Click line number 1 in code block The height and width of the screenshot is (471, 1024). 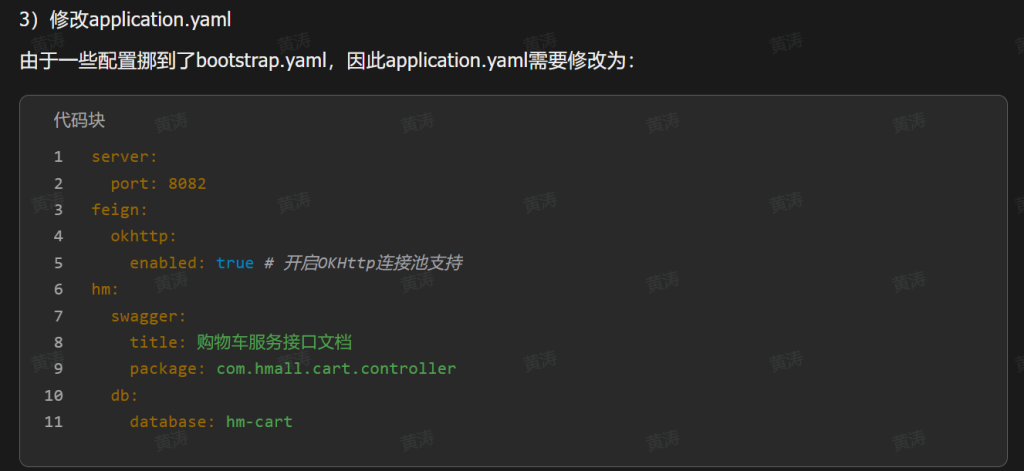(x=58, y=157)
